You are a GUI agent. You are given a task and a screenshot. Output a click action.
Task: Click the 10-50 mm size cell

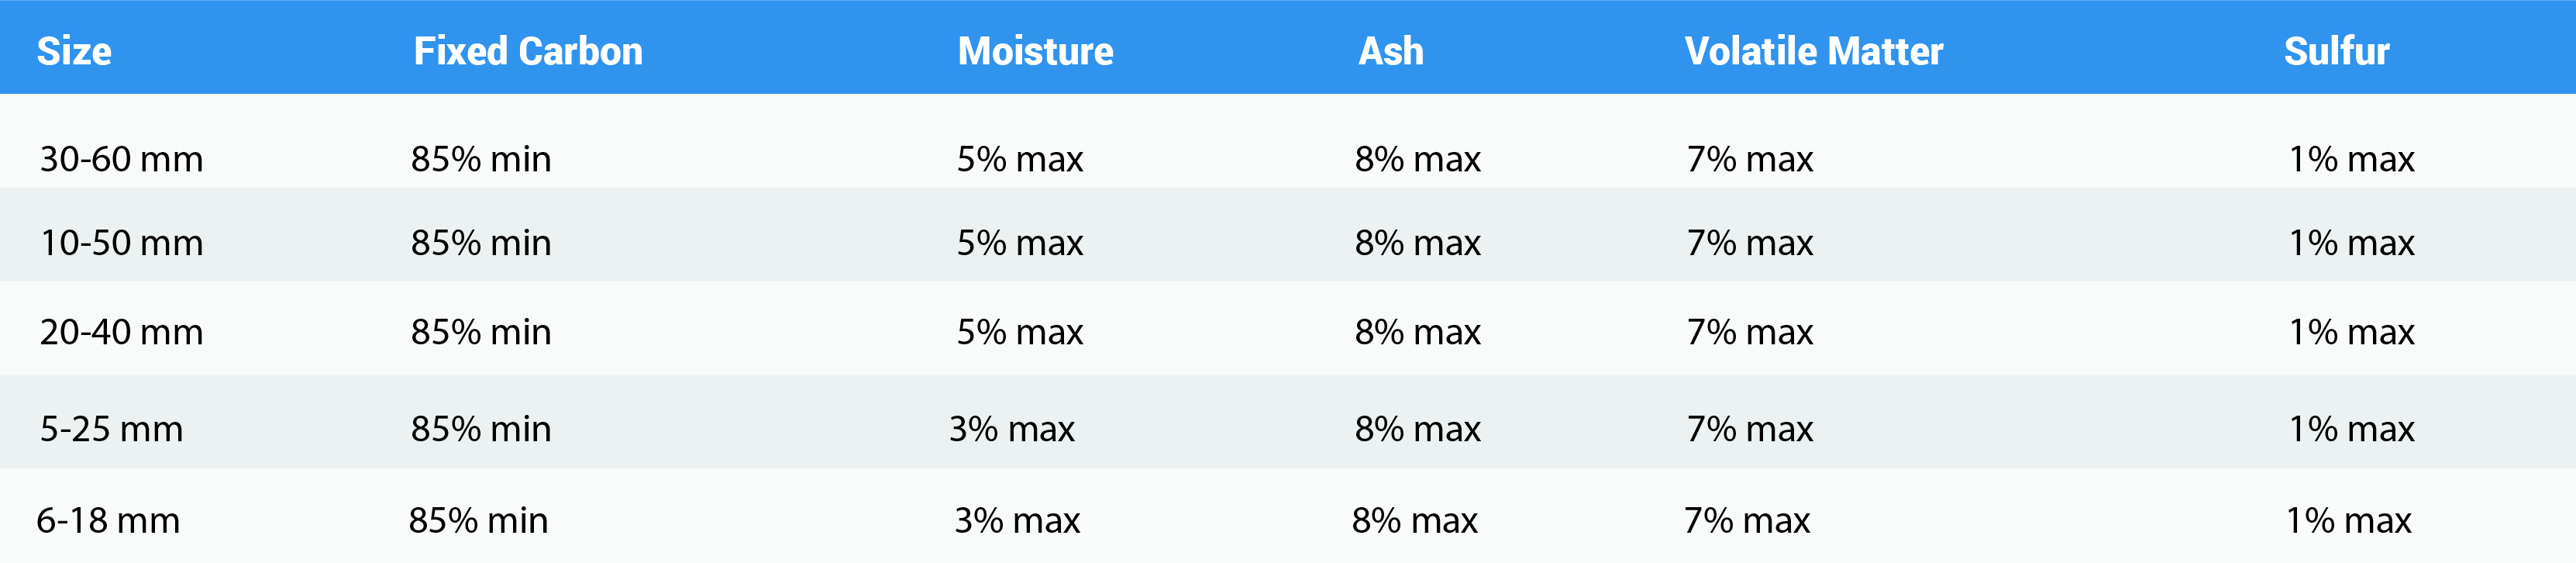(x=121, y=243)
